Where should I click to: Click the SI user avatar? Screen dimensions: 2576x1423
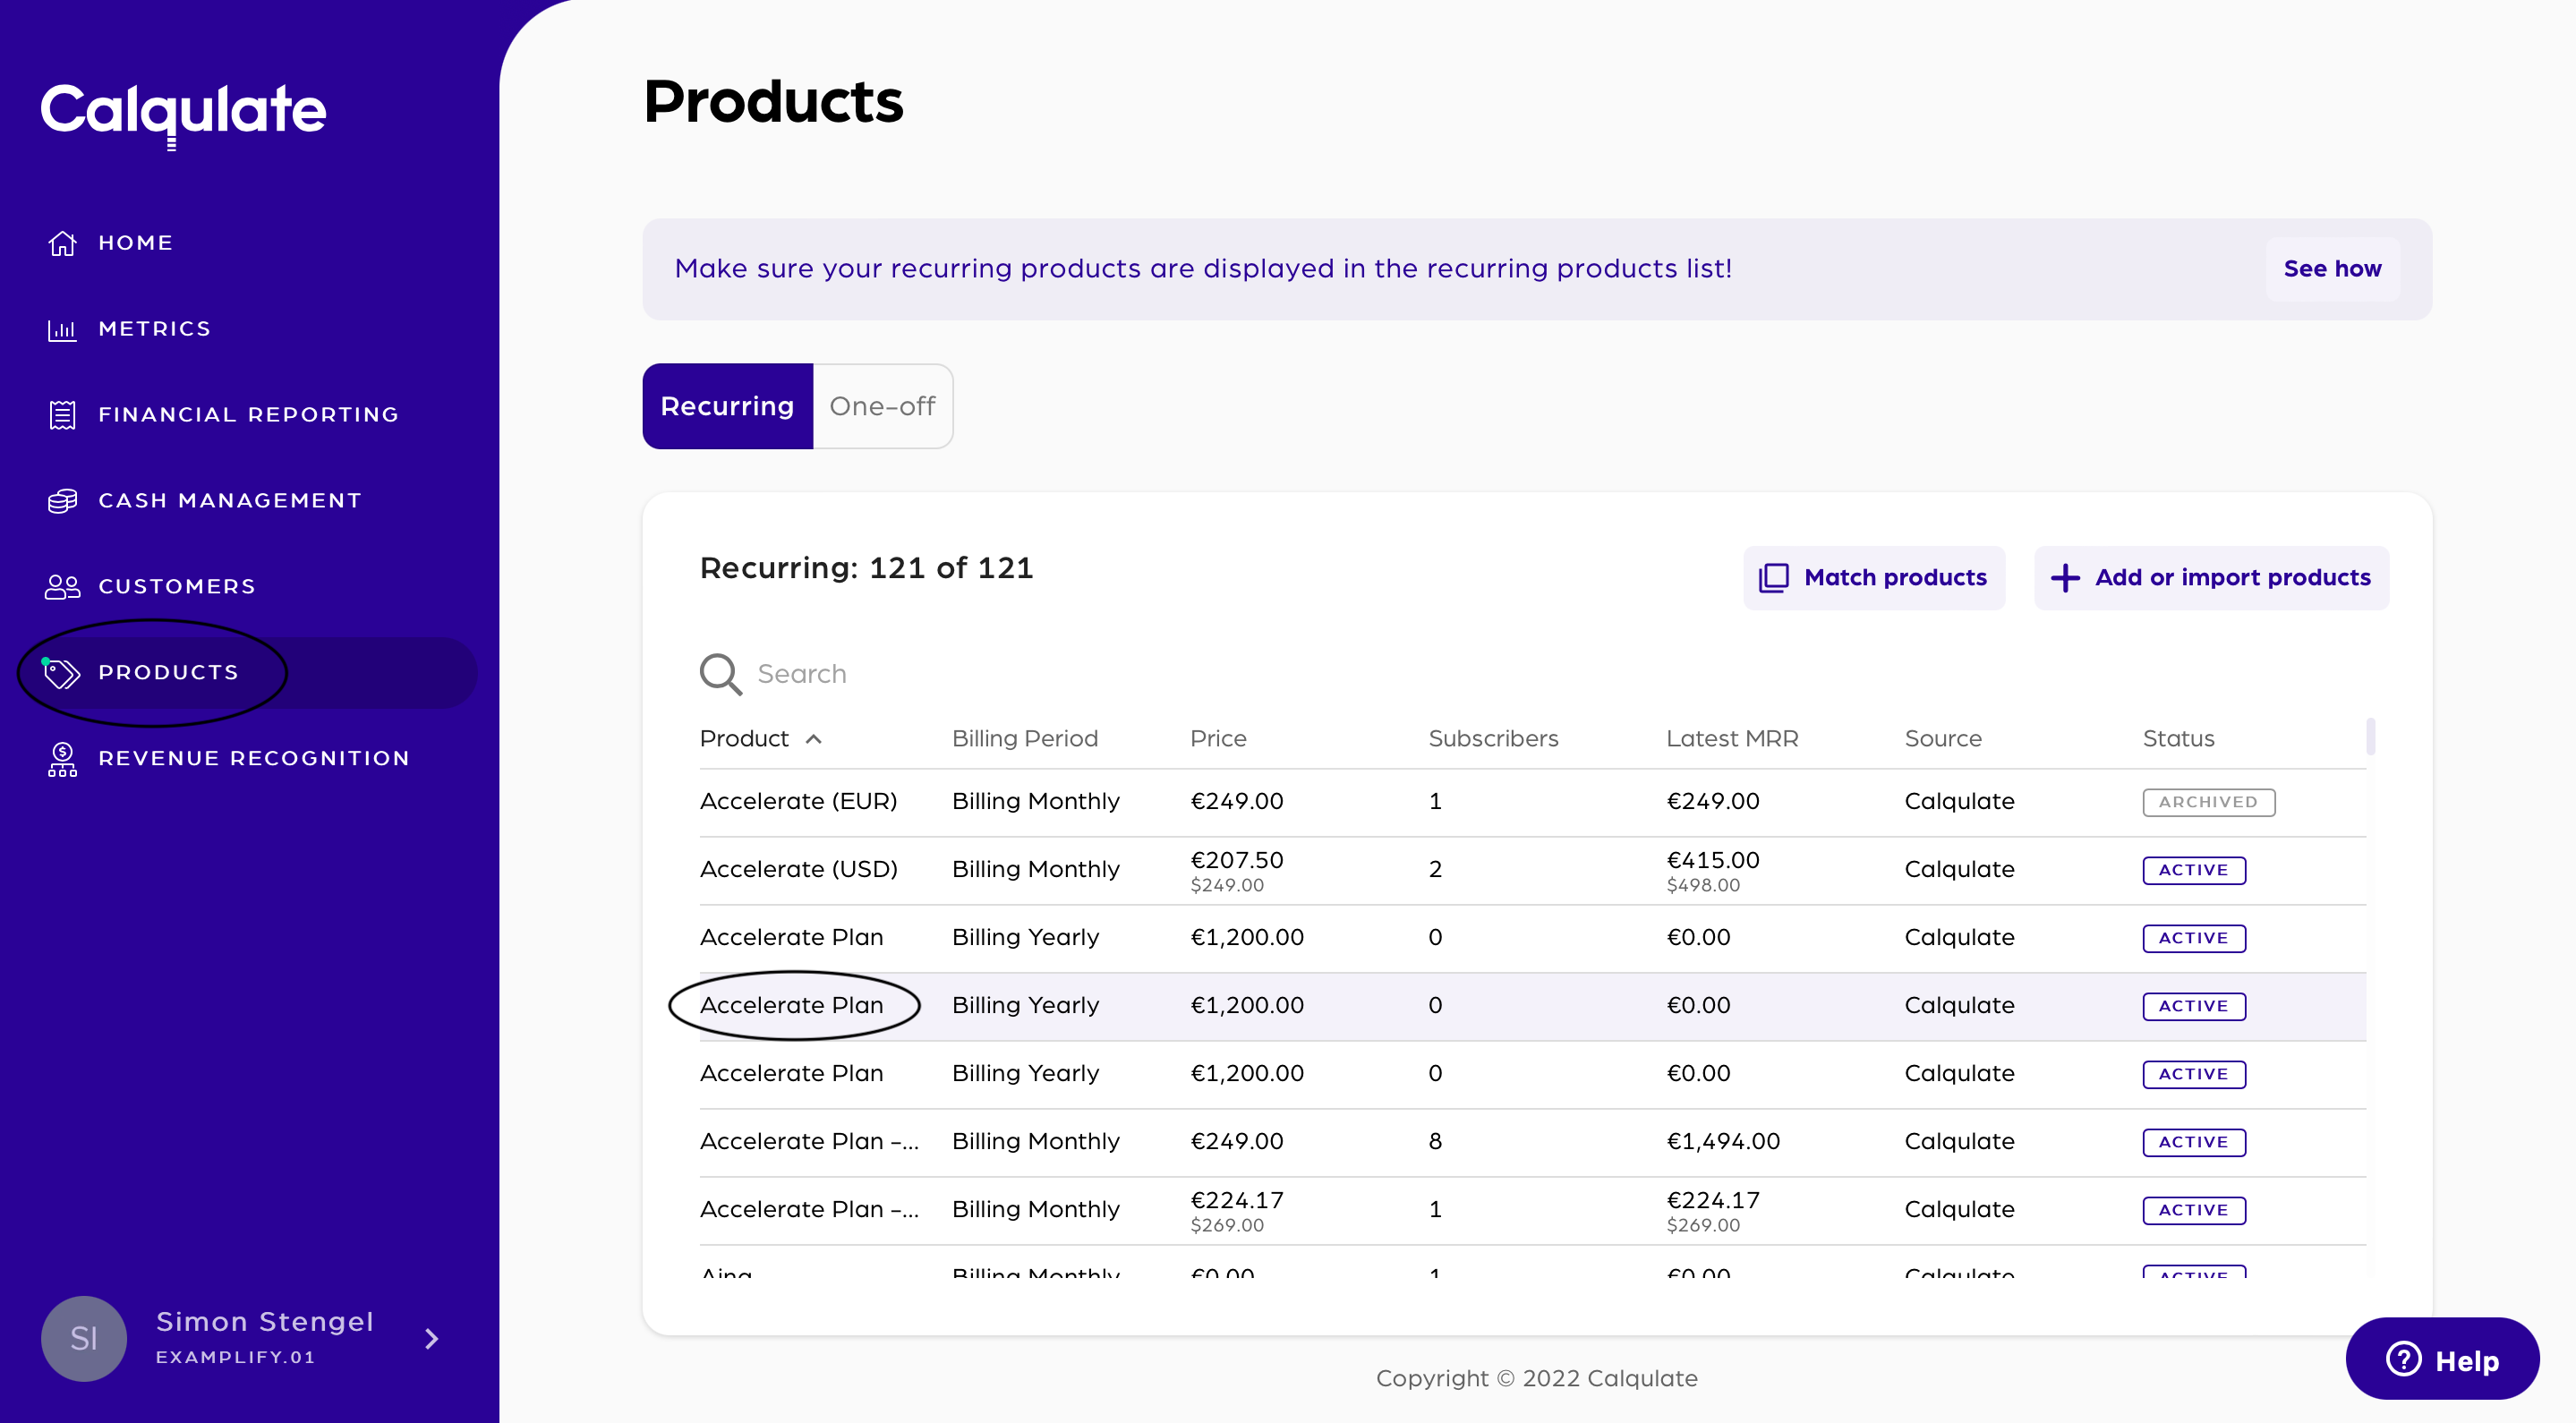[x=84, y=1338]
